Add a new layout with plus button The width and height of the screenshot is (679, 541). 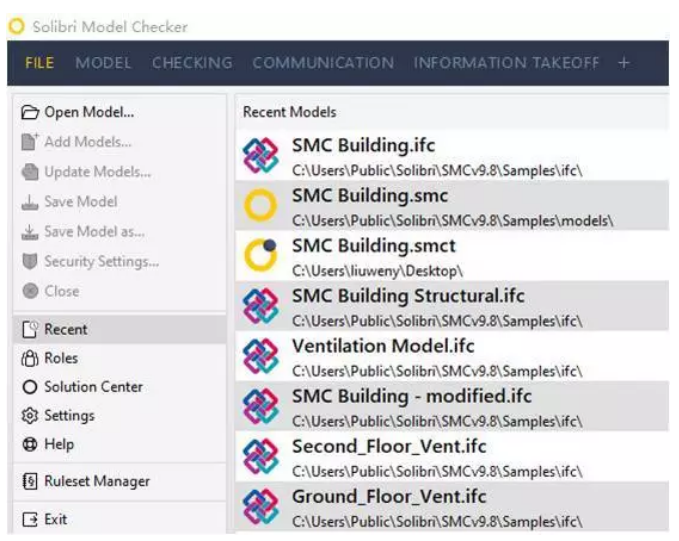624,63
